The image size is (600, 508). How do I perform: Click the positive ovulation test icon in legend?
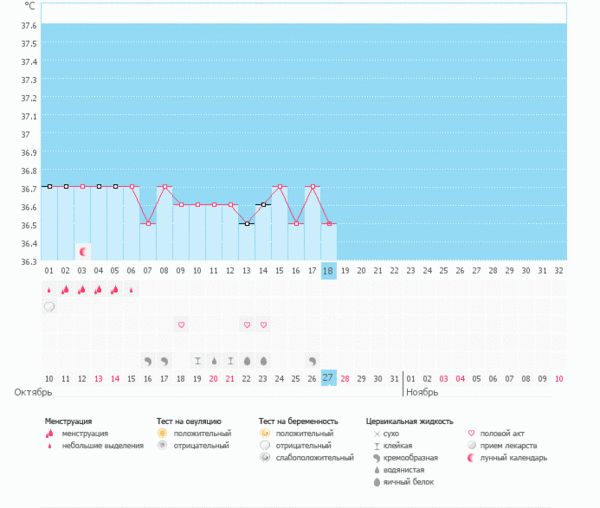coord(162,433)
